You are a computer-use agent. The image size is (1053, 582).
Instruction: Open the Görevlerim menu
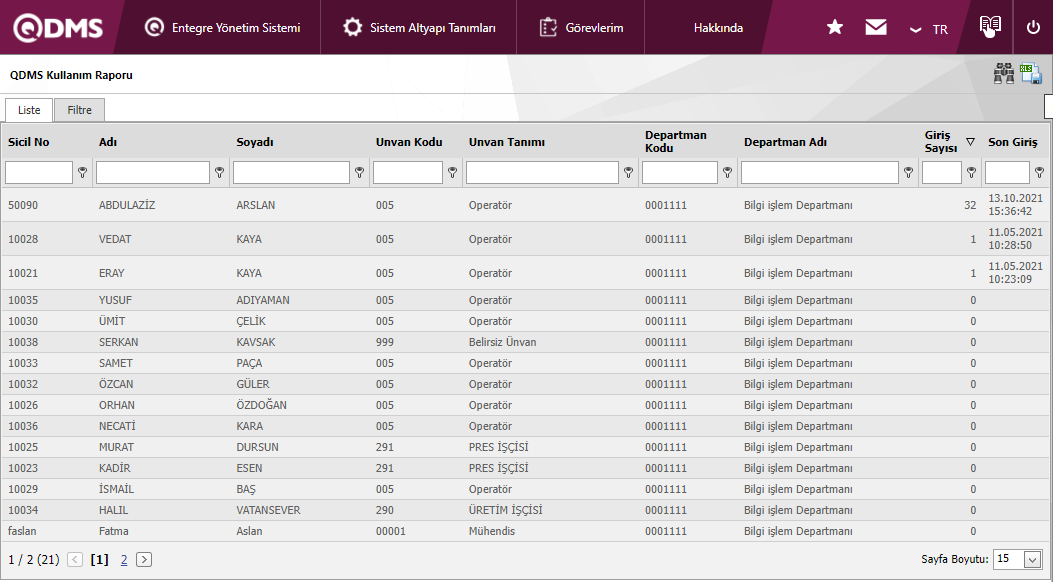coord(581,28)
